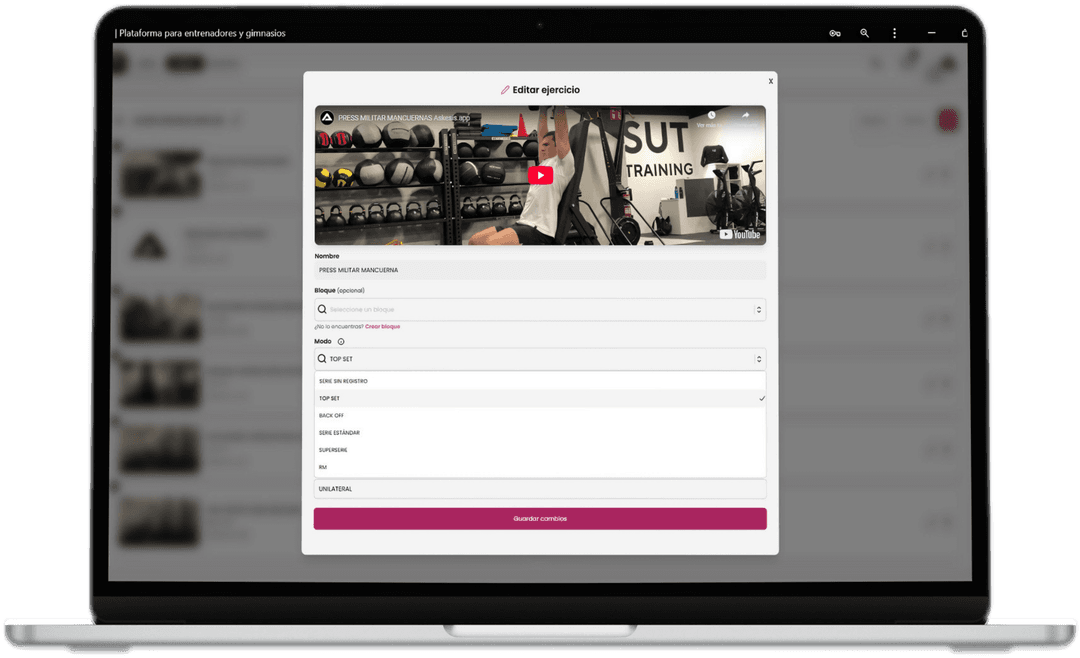1080x658 pixels.
Task: Click the YouTube share arrow icon
Action: [x=745, y=116]
